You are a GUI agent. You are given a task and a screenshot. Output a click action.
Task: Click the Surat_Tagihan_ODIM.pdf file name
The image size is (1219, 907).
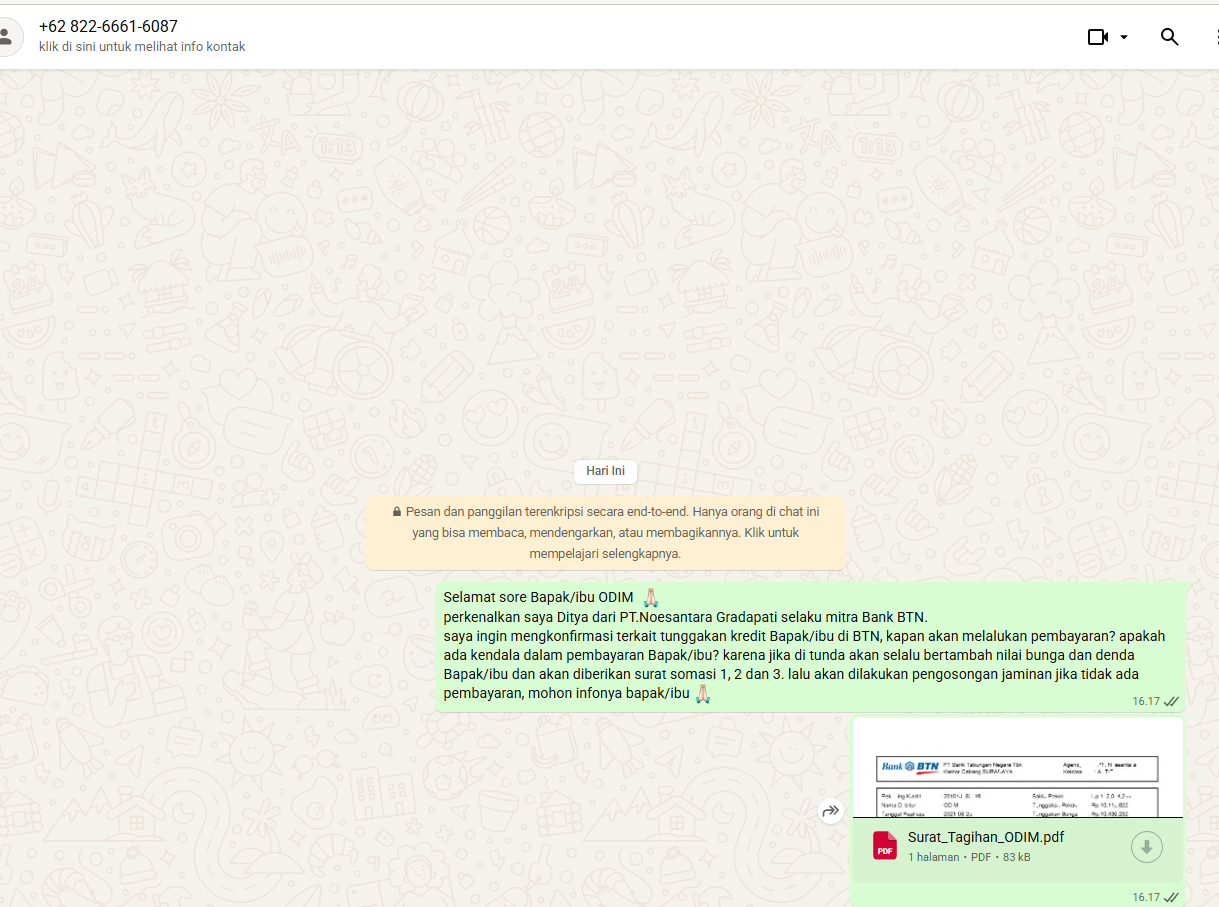tap(985, 837)
